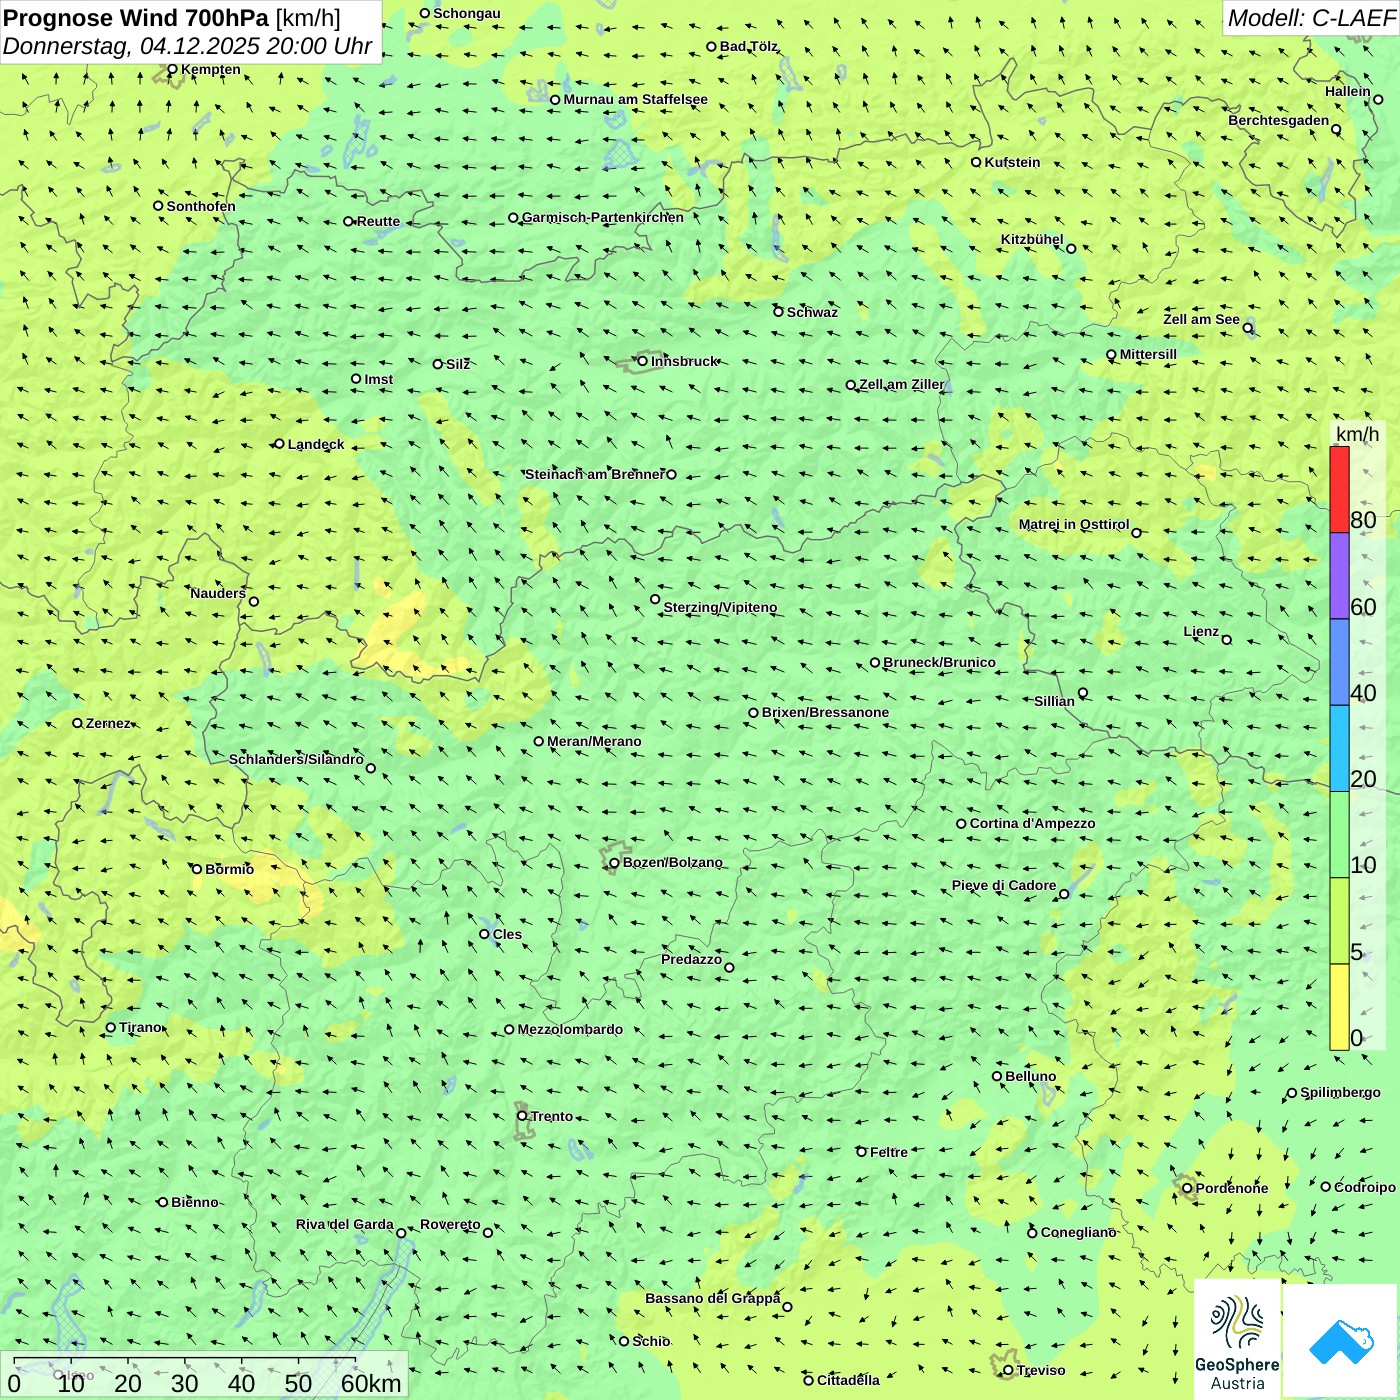
Task: Click the red 80 km/h legend color
Action: [1339, 489]
